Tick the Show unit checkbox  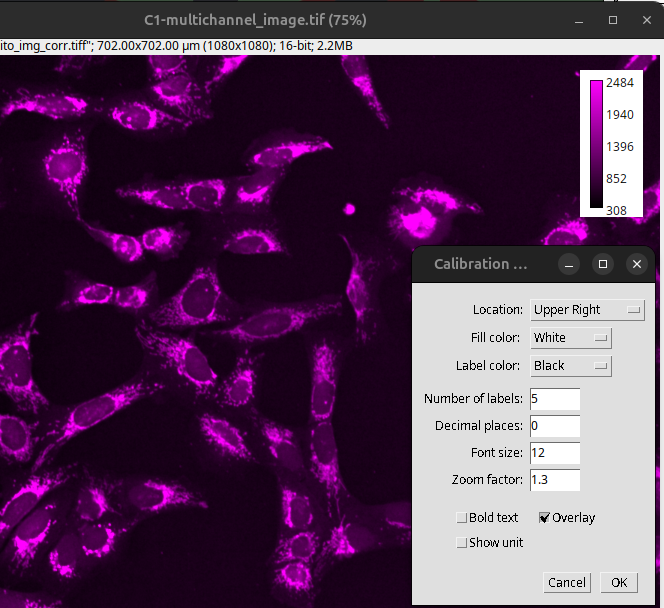(x=462, y=543)
